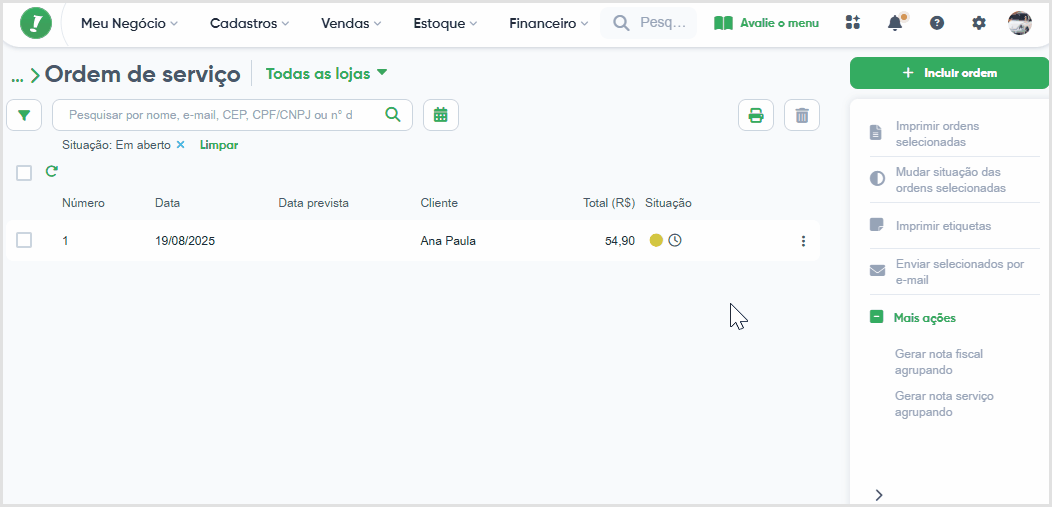Screen dimensions: 1052x507
Task: Select Imprimir ordens selecionadas
Action: pyautogui.click(x=937, y=134)
